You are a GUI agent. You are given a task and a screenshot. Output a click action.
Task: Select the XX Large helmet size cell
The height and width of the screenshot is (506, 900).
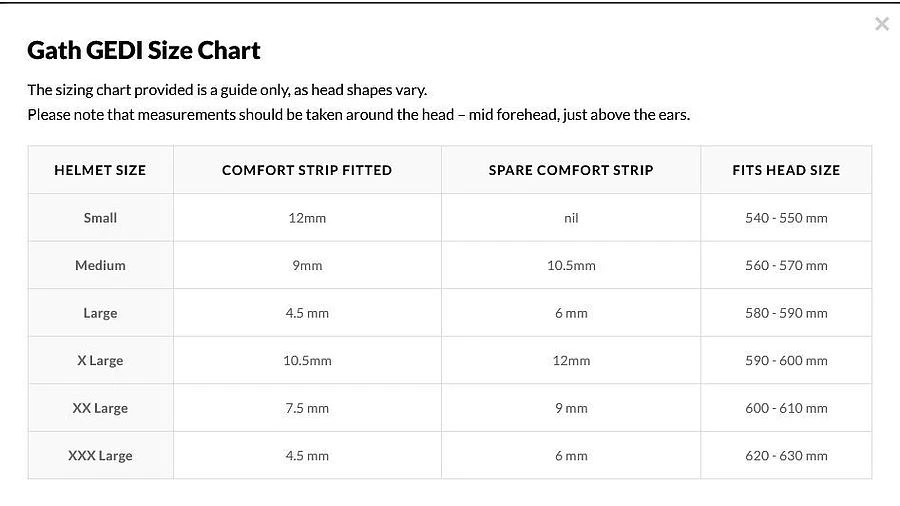tap(100, 408)
